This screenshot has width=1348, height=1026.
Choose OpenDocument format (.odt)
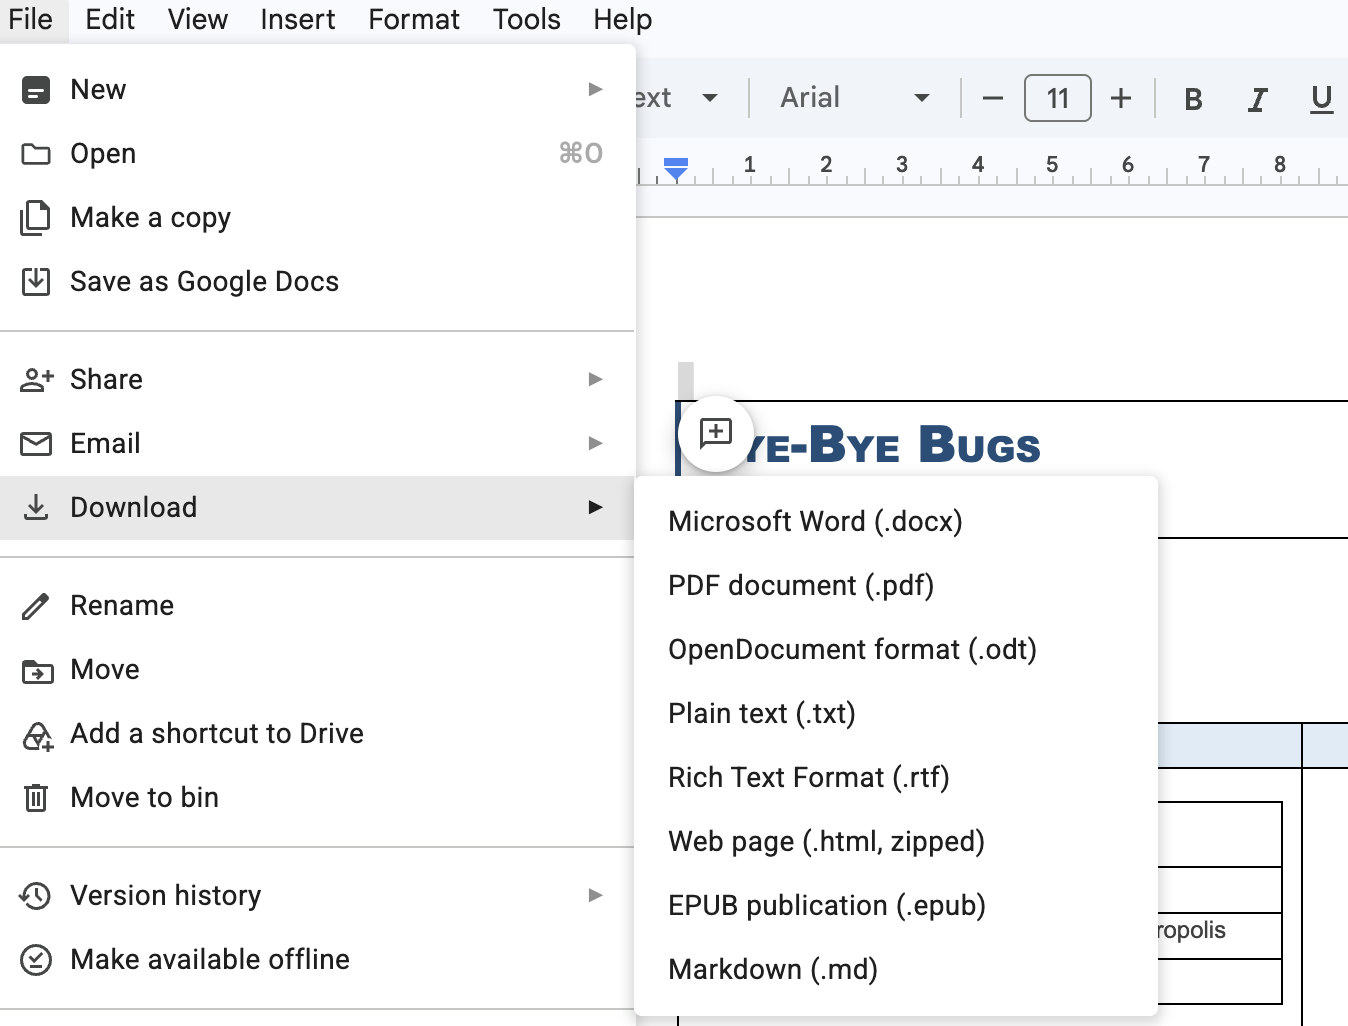(896, 650)
